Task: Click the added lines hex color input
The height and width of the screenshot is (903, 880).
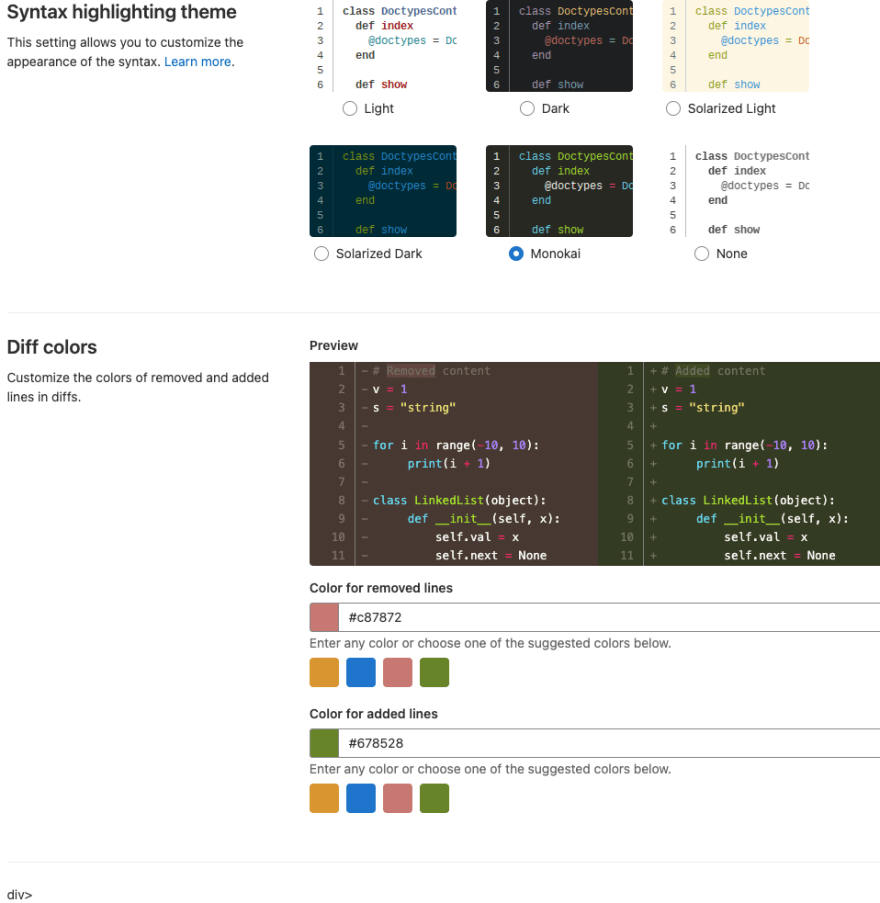Action: click(x=609, y=743)
